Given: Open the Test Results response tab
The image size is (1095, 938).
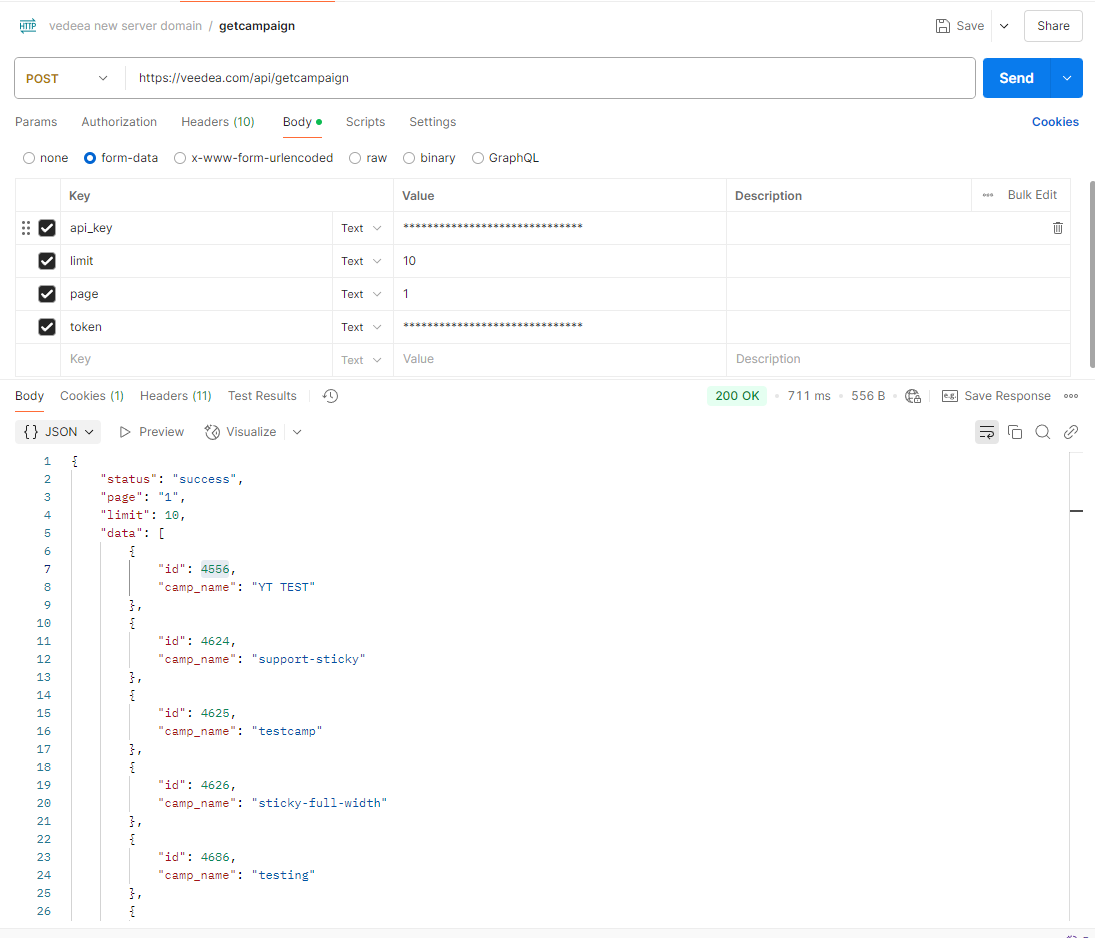Looking at the screenshot, I should 262,396.
